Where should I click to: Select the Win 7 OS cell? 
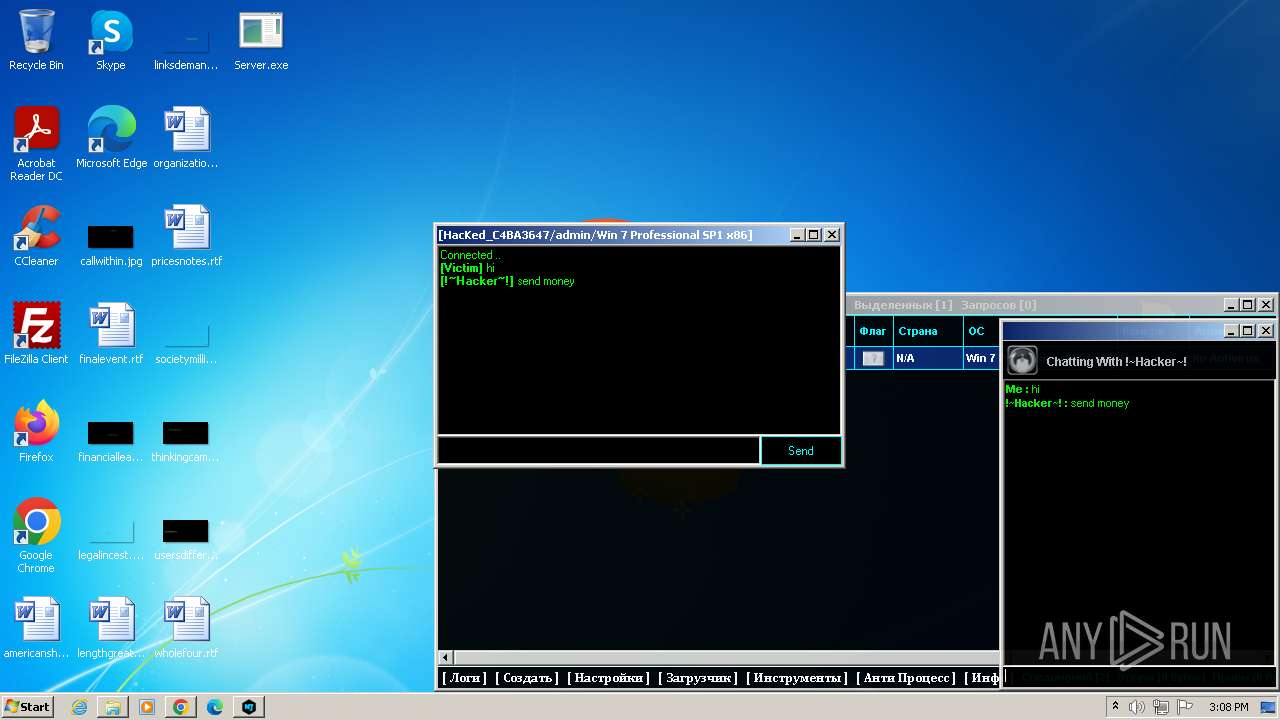pos(980,358)
